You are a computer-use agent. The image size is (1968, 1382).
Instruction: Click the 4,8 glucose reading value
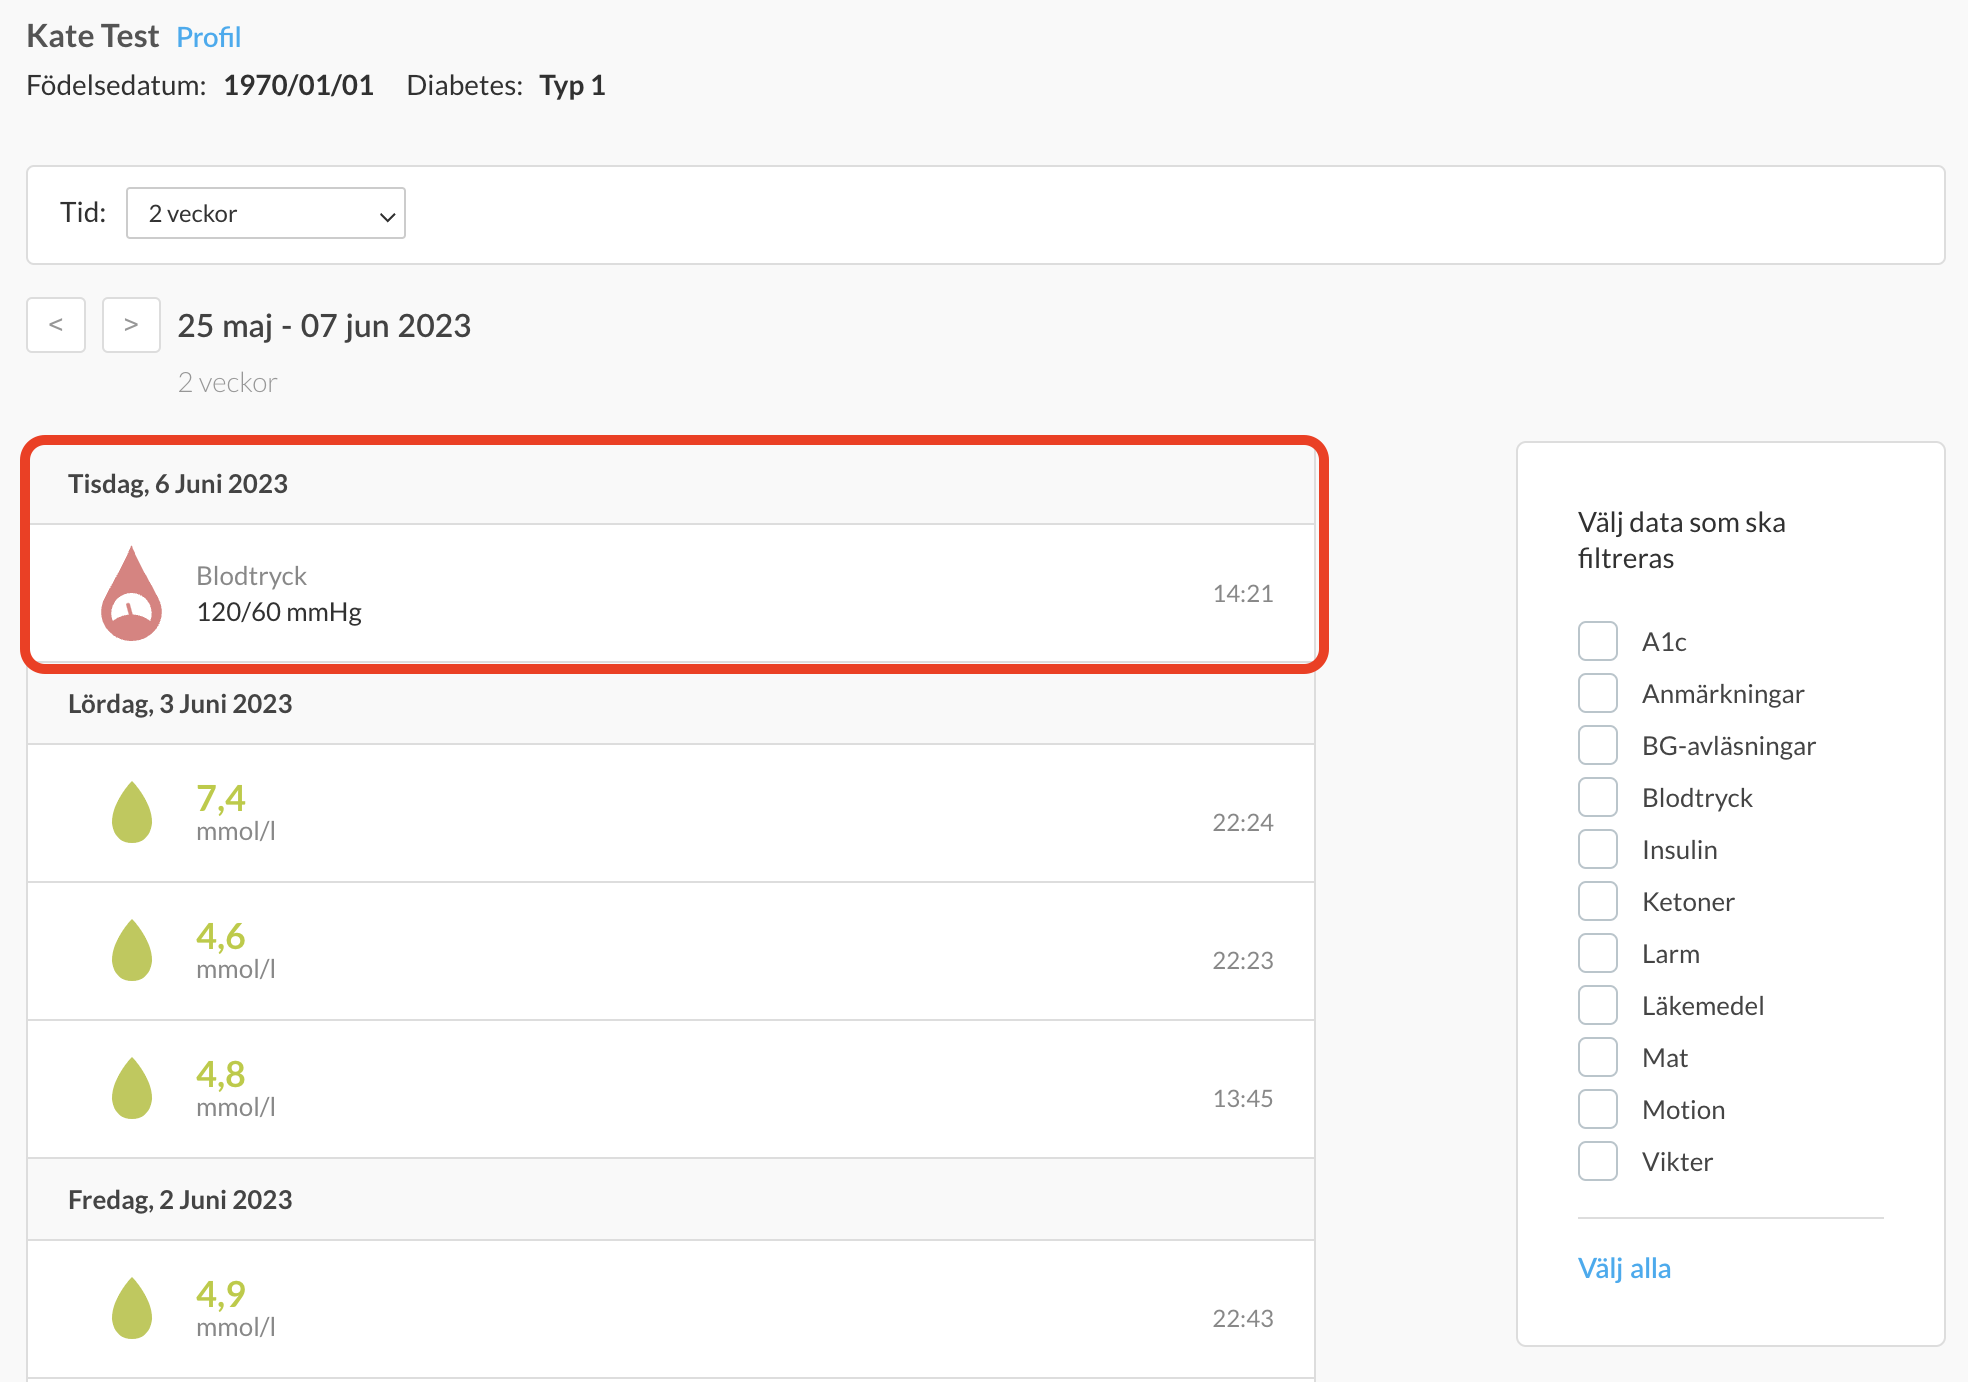point(221,1073)
